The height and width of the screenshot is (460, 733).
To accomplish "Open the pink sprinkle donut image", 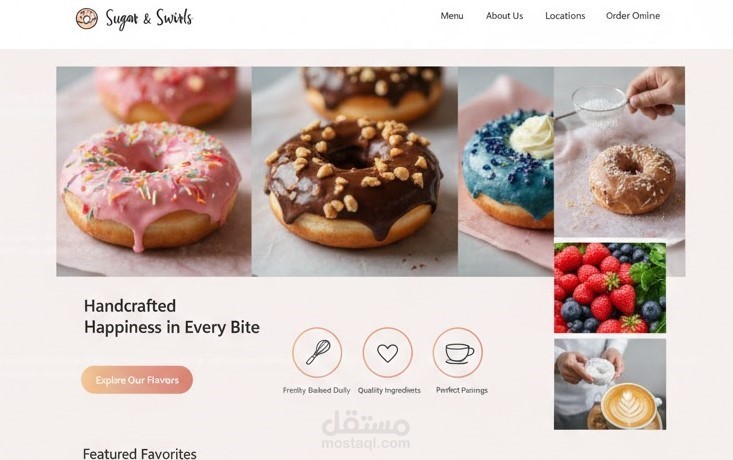I will pyautogui.click(x=154, y=171).
